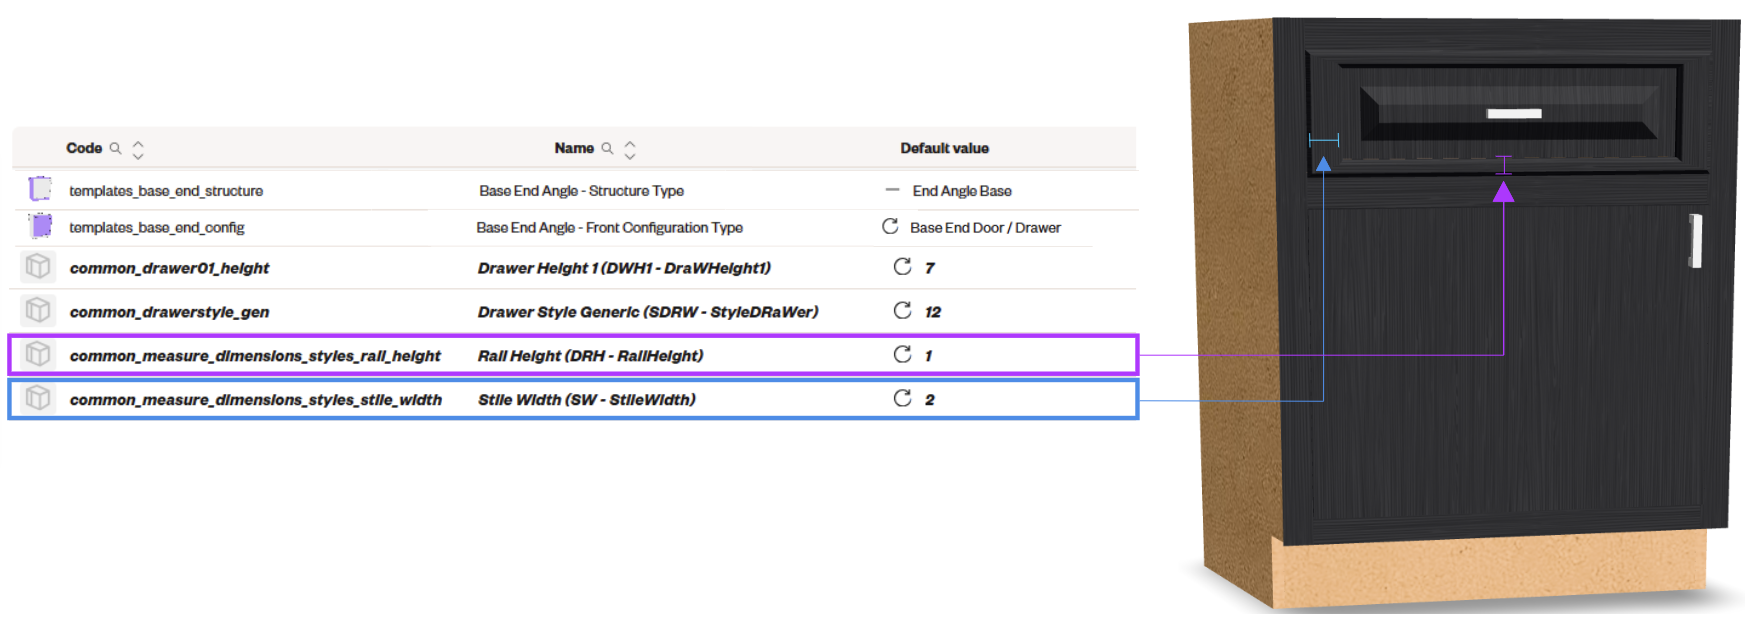Open the templates_base_end_structure code entry
The image size is (1745, 621).
tap(166, 191)
